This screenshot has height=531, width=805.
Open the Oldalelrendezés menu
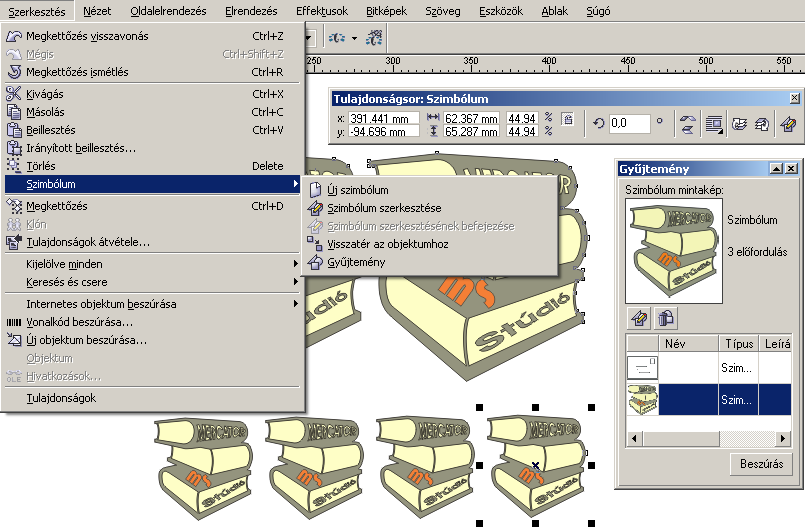tap(168, 11)
